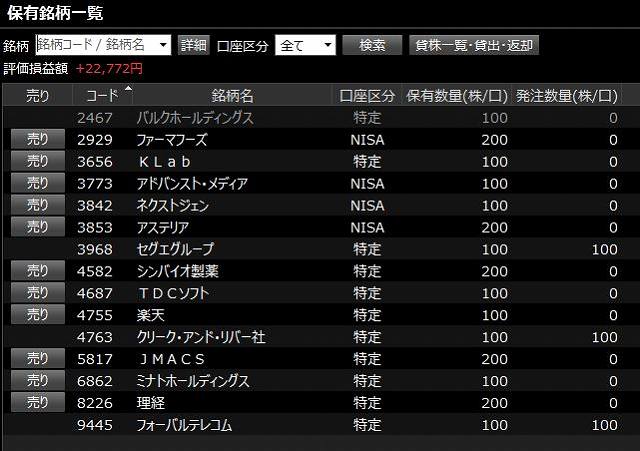Screen dimensions: 640x451
Task: Select 理経 stock name
Action: click(151, 403)
